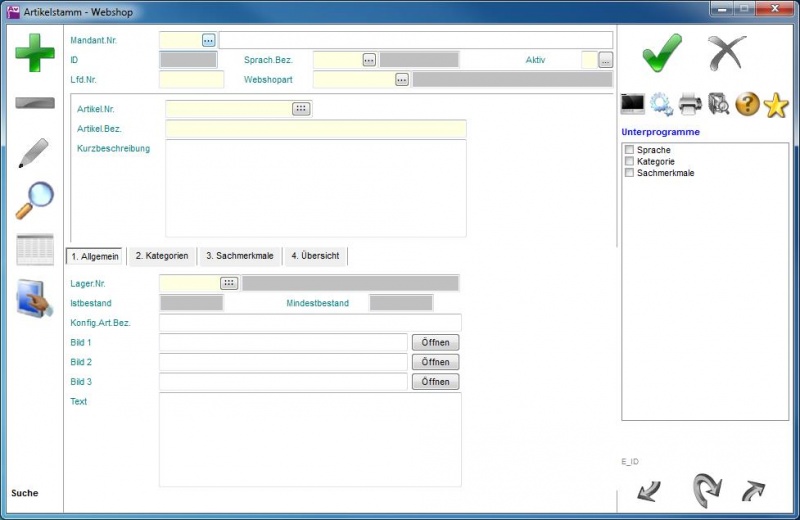The width and height of the screenshot is (800, 520).
Task: Switch to the 4. Übersicht tab
Action: tap(315, 256)
